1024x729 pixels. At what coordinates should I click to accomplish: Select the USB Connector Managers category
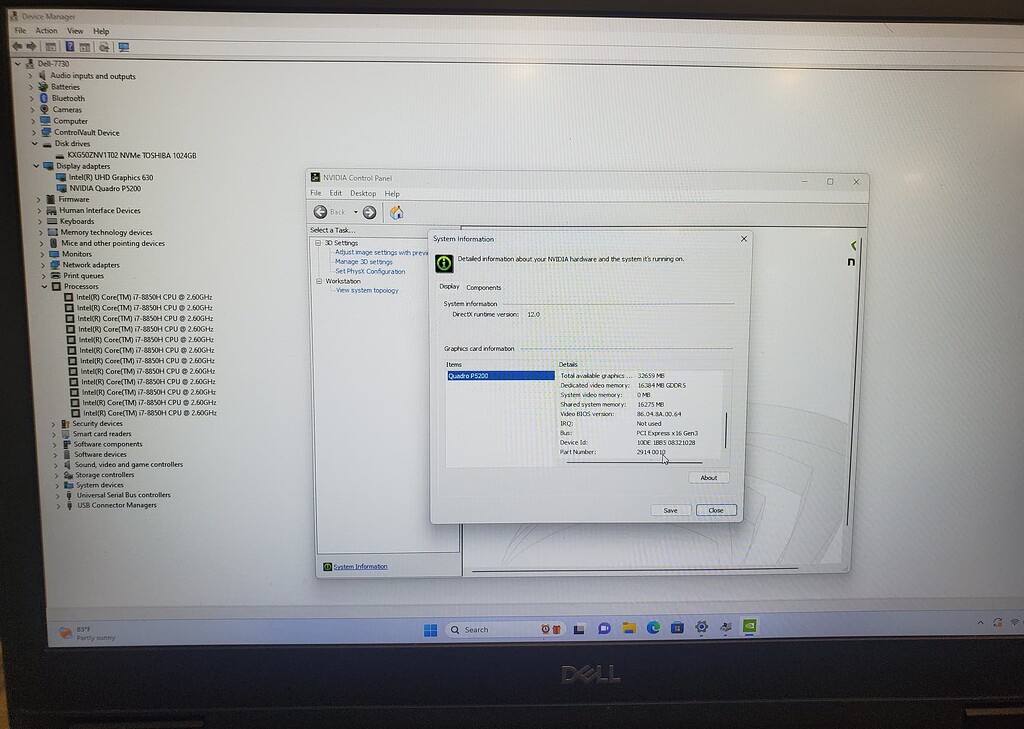pos(117,505)
